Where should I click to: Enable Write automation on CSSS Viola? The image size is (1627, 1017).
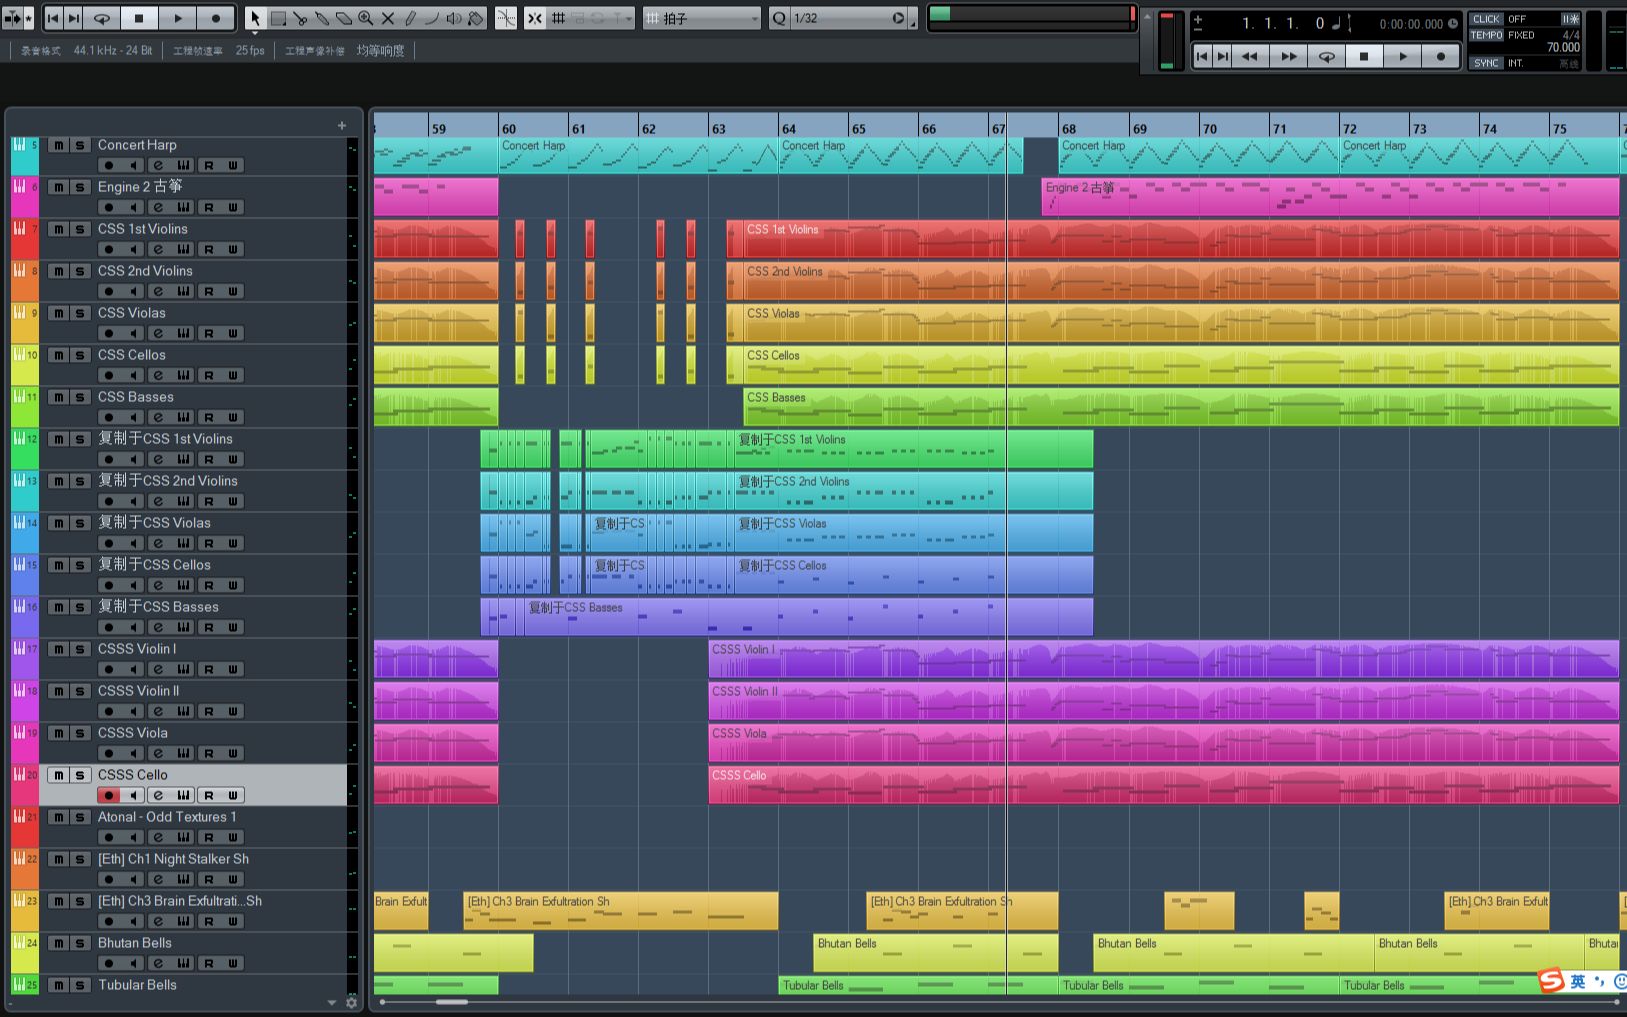pyautogui.click(x=233, y=753)
